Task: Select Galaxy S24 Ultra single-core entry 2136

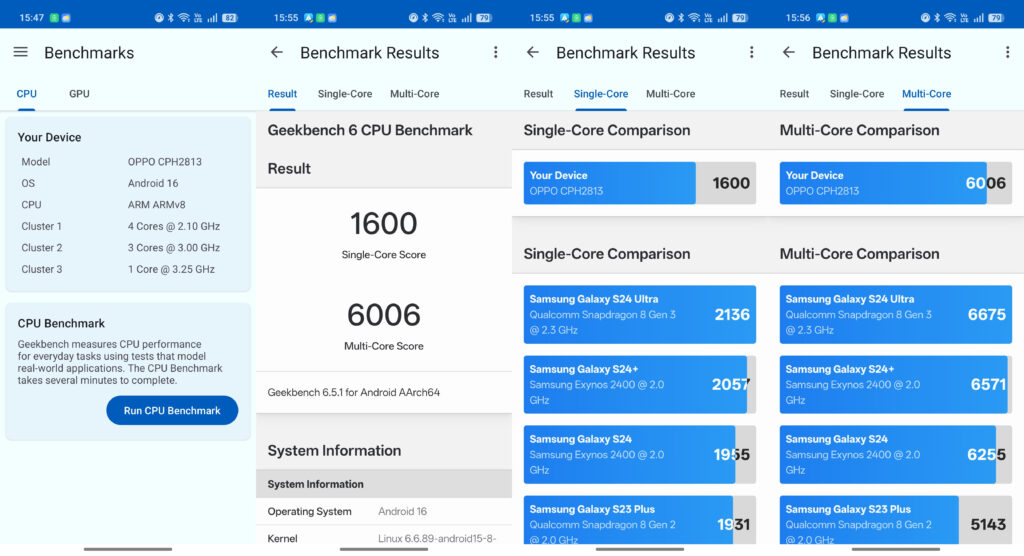Action: tap(639, 314)
